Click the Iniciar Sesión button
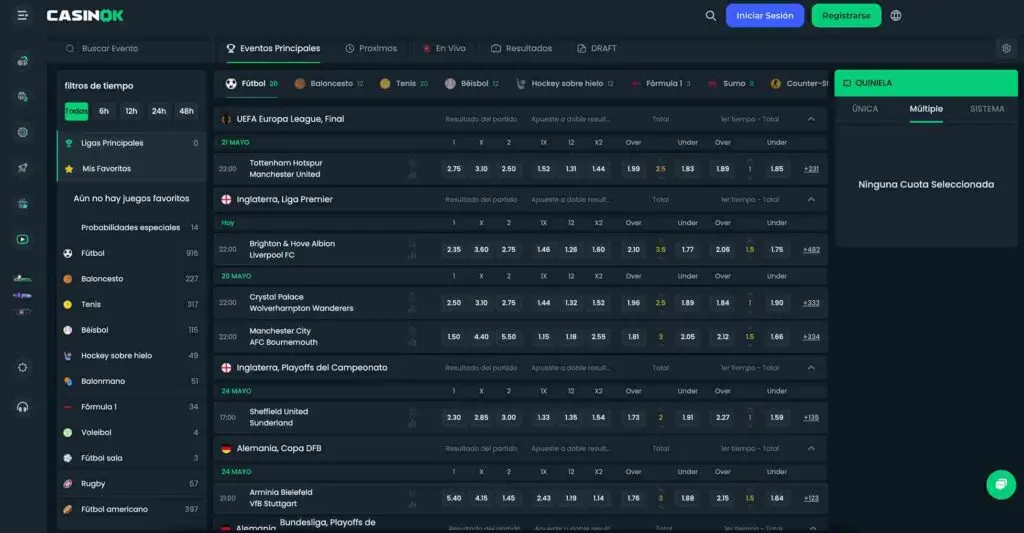 pyautogui.click(x=765, y=16)
